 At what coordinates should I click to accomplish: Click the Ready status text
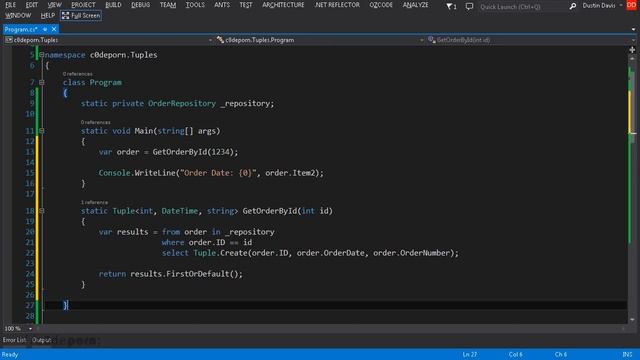coord(10,355)
